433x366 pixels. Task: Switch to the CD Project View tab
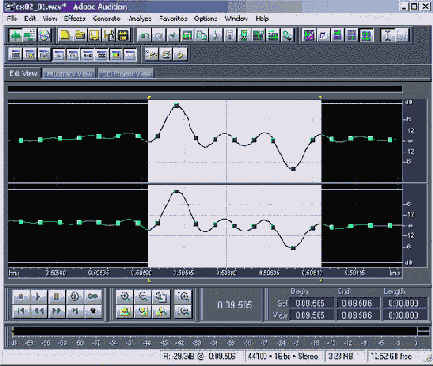[126, 74]
